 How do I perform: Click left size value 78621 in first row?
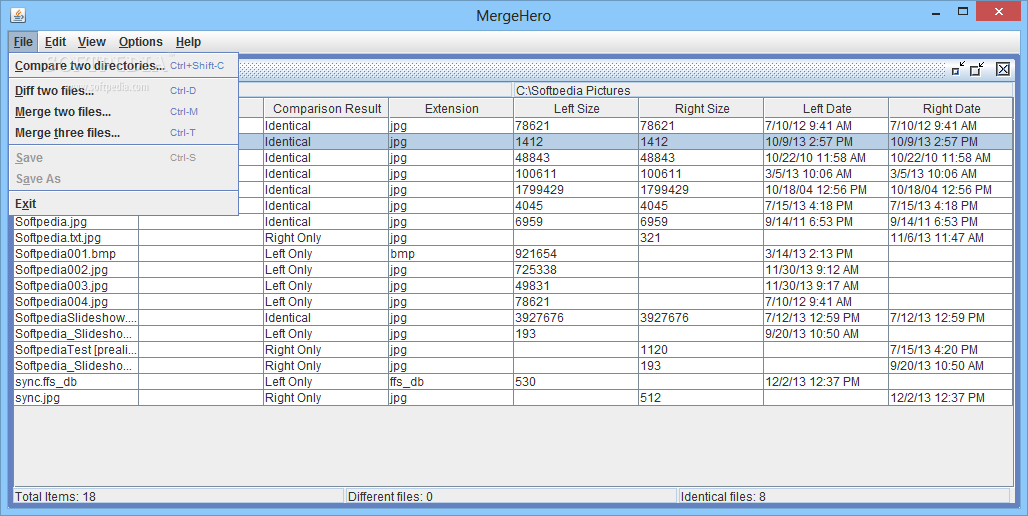click(x=533, y=126)
